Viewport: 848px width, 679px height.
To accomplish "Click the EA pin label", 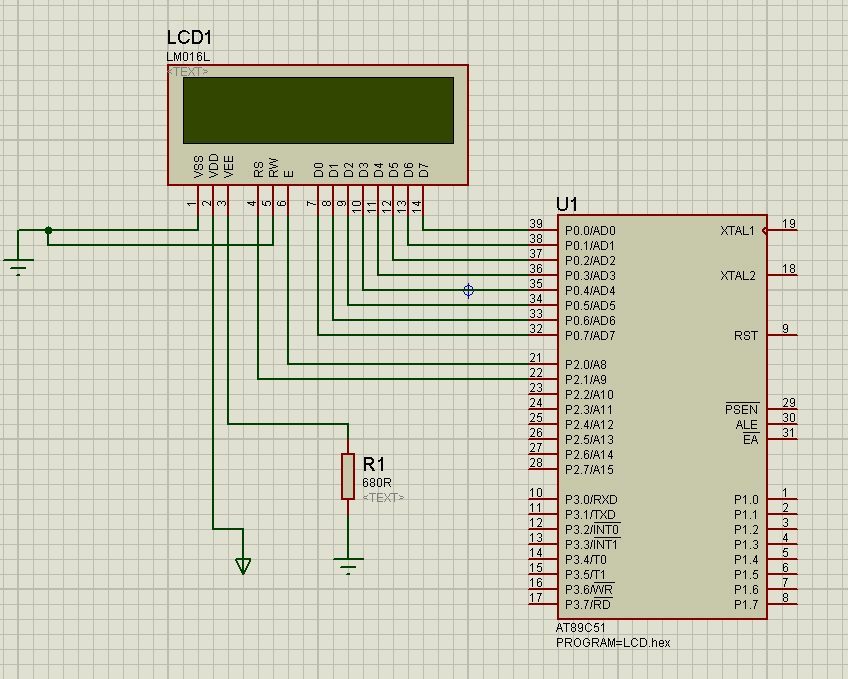I will [x=750, y=440].
